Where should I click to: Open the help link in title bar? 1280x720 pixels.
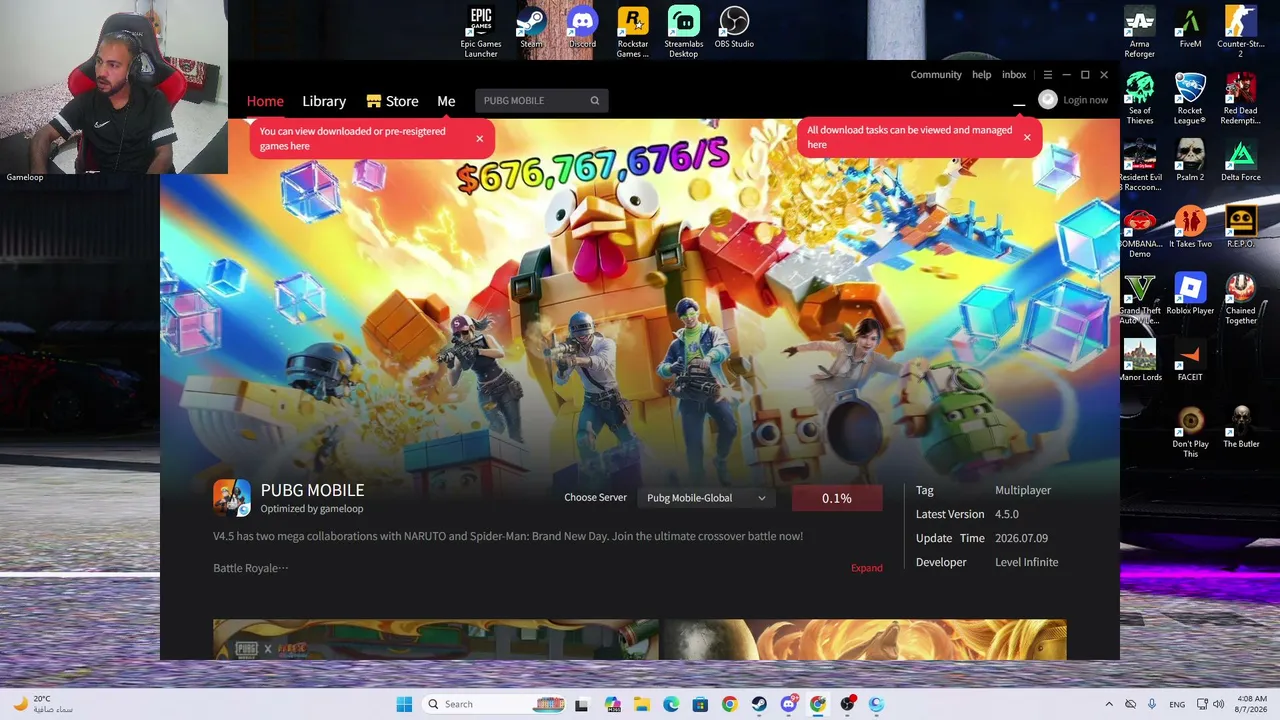tap(982, 75)
